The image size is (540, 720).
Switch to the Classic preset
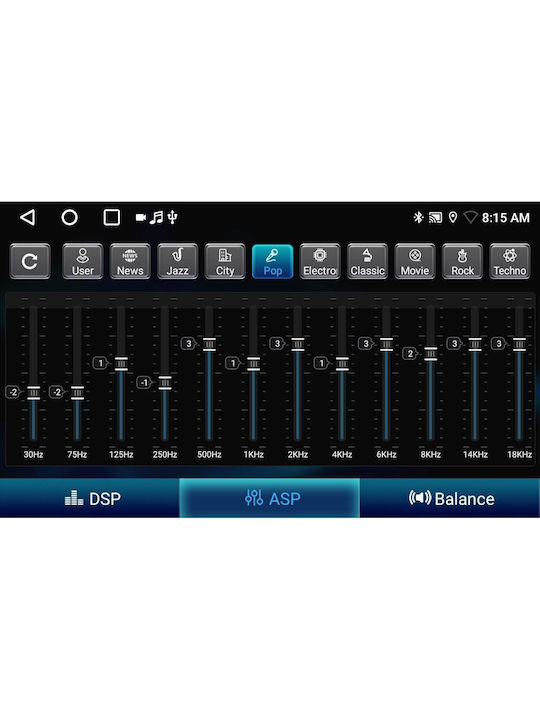[367, 261]
